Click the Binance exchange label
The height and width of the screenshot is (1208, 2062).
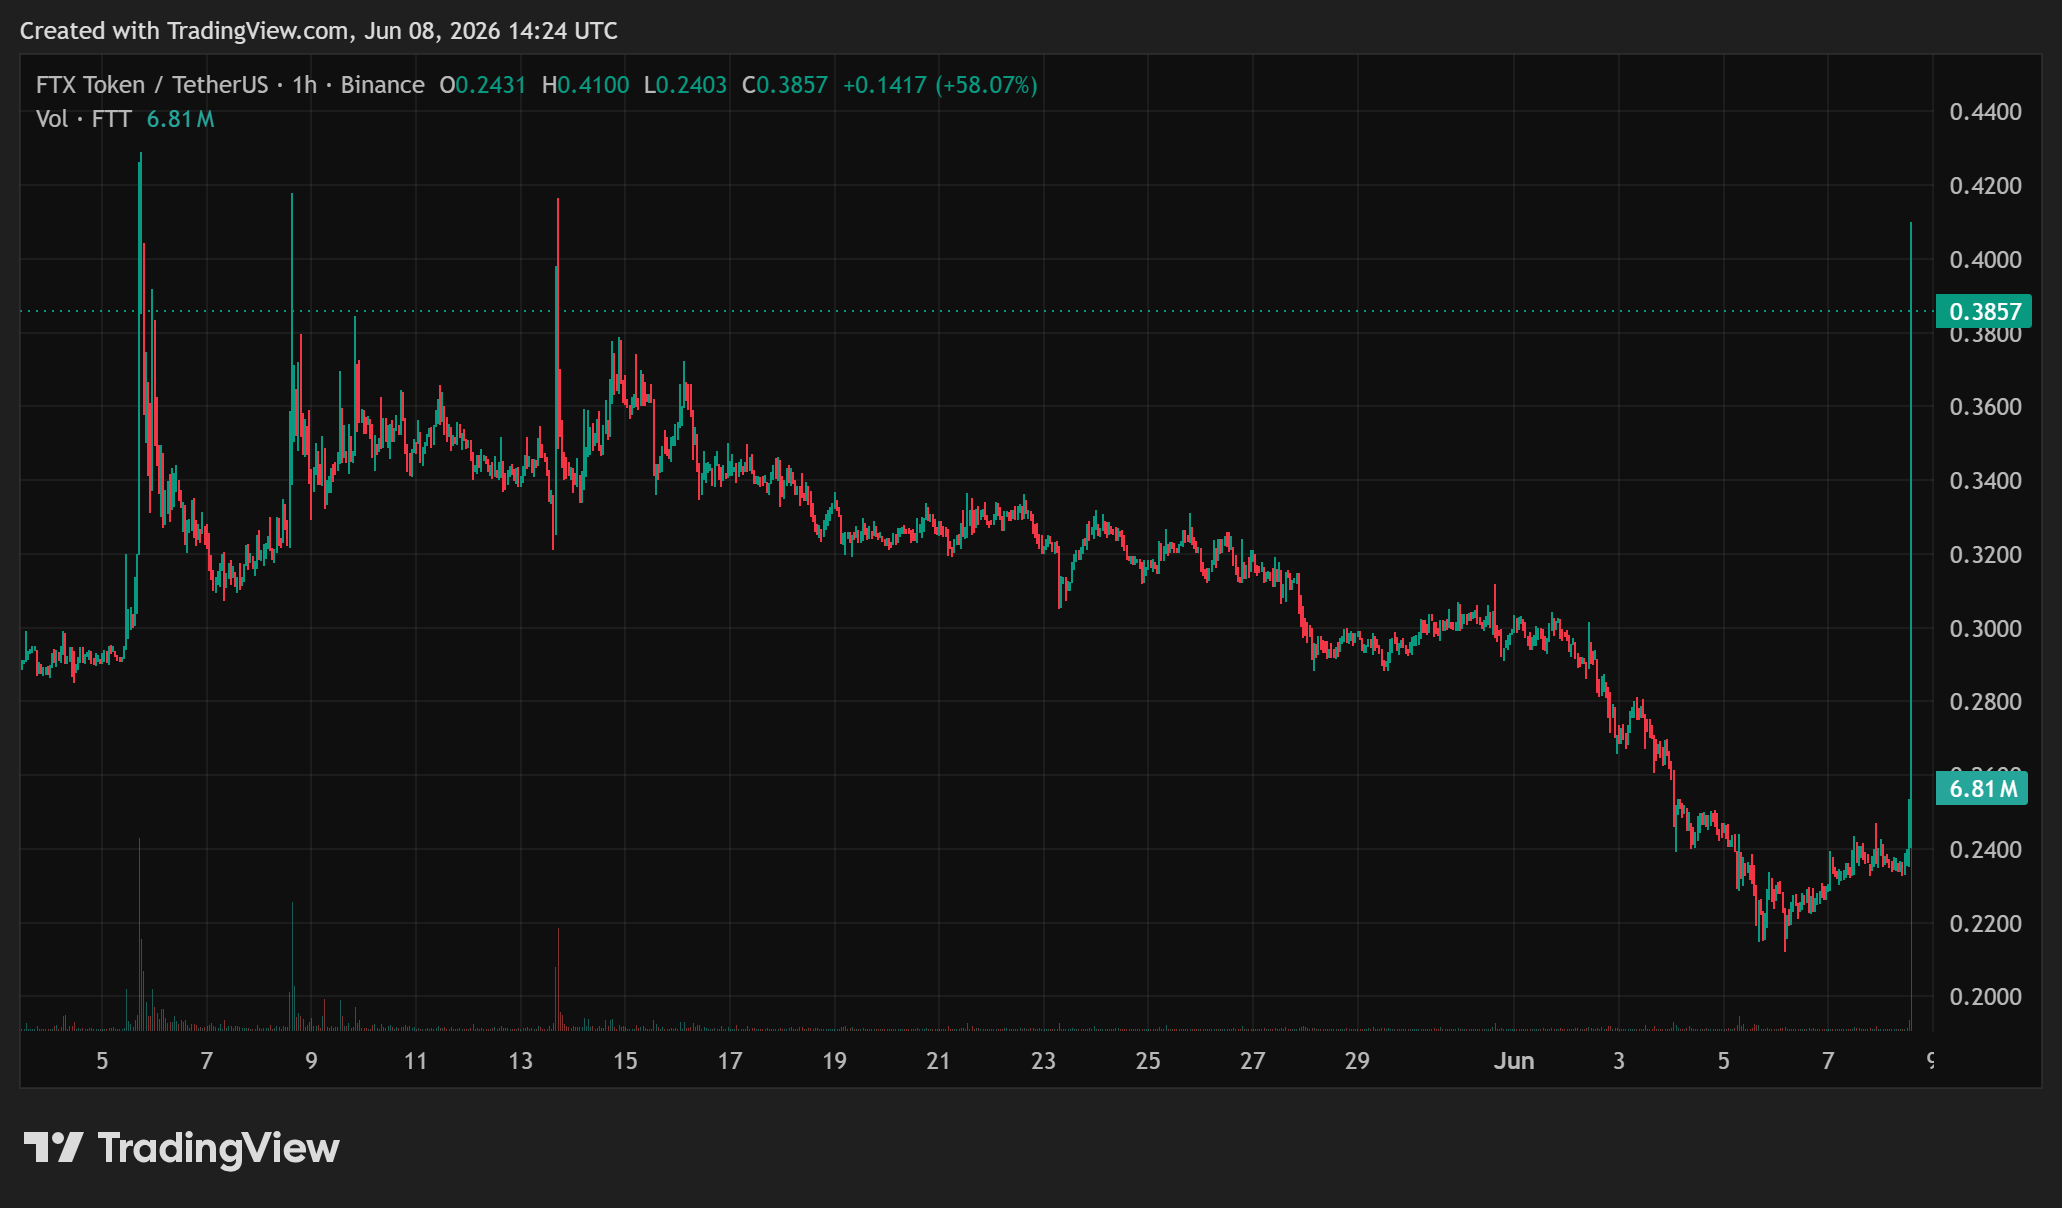click(x=382, y=85)
